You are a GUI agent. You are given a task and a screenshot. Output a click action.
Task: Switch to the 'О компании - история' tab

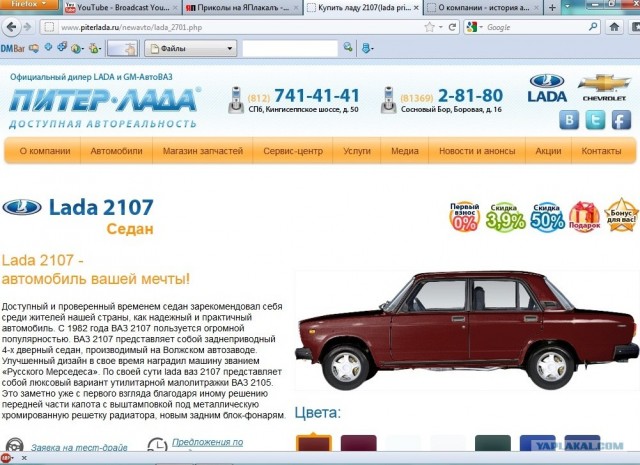point(484,7)
